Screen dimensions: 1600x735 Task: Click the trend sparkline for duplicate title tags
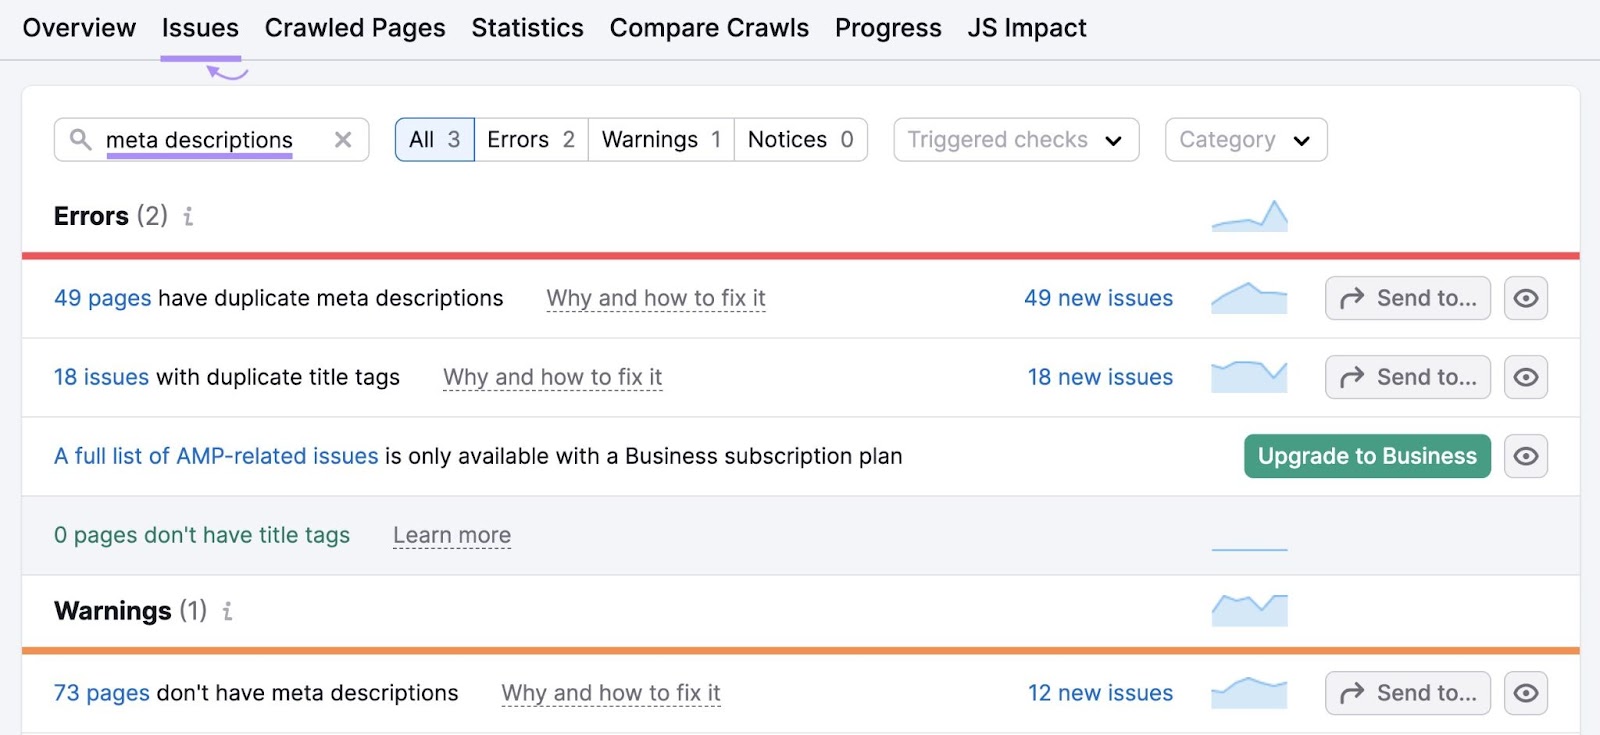point(1249,377)
